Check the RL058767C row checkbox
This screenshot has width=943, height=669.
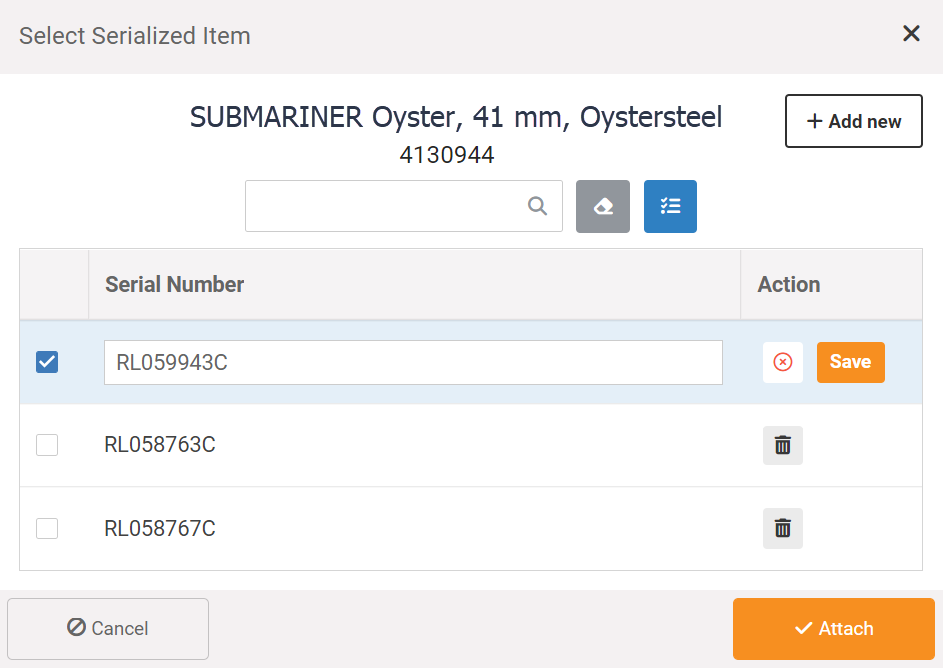click(47, 528)
